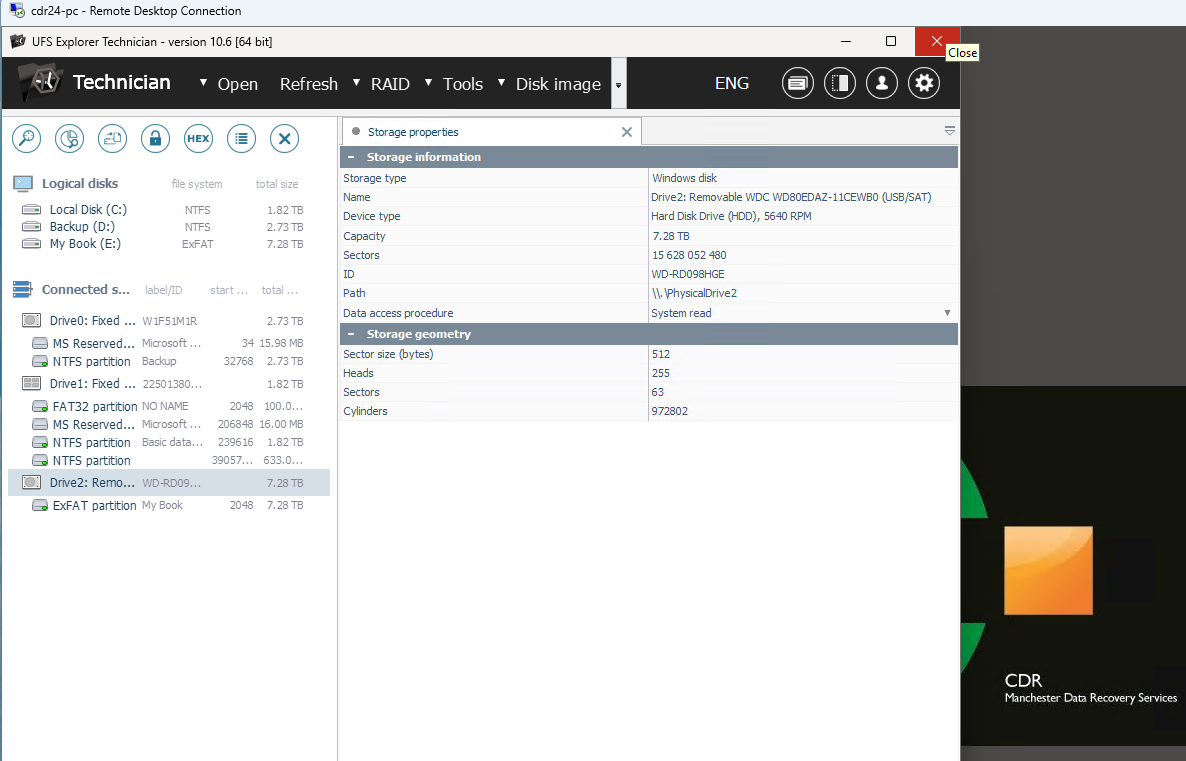Viewport: 1186px width, 761px height.
Task: Click the padlock decrypt storage icon
Action: coord(155,138)
